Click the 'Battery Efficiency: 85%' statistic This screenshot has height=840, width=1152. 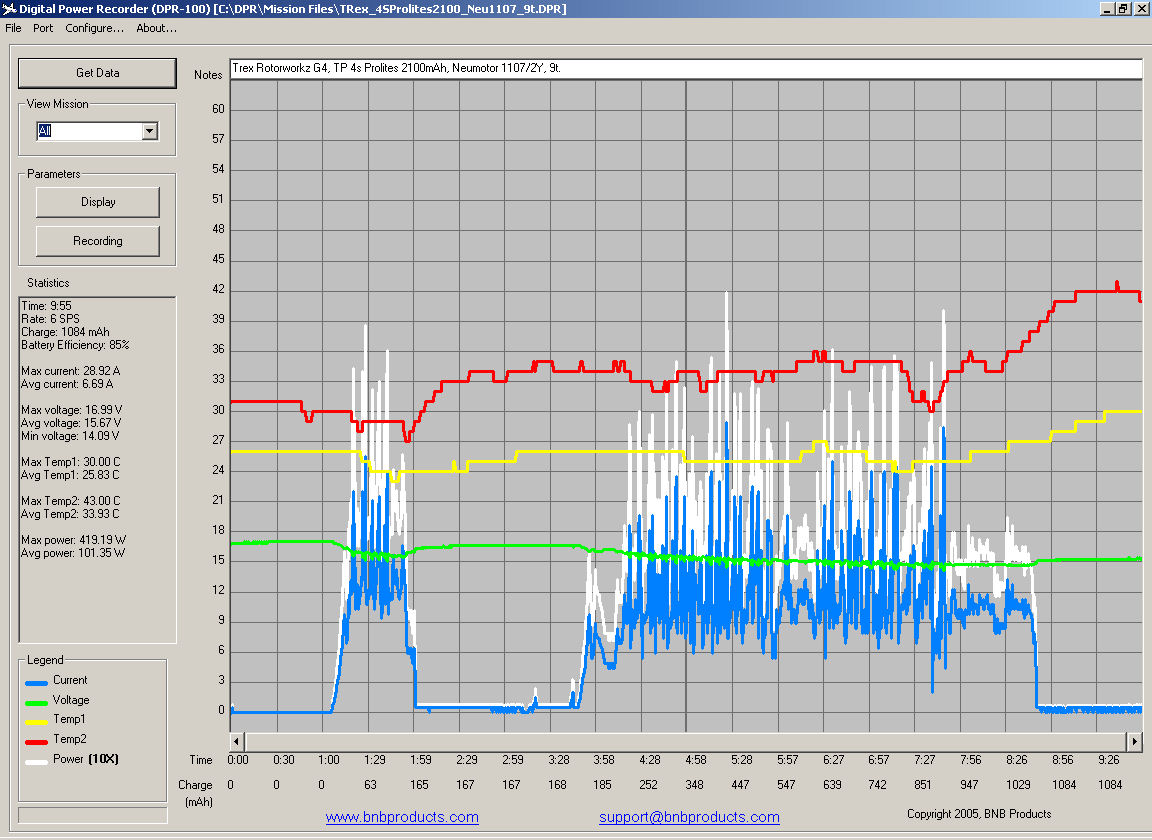coord(75,345)
